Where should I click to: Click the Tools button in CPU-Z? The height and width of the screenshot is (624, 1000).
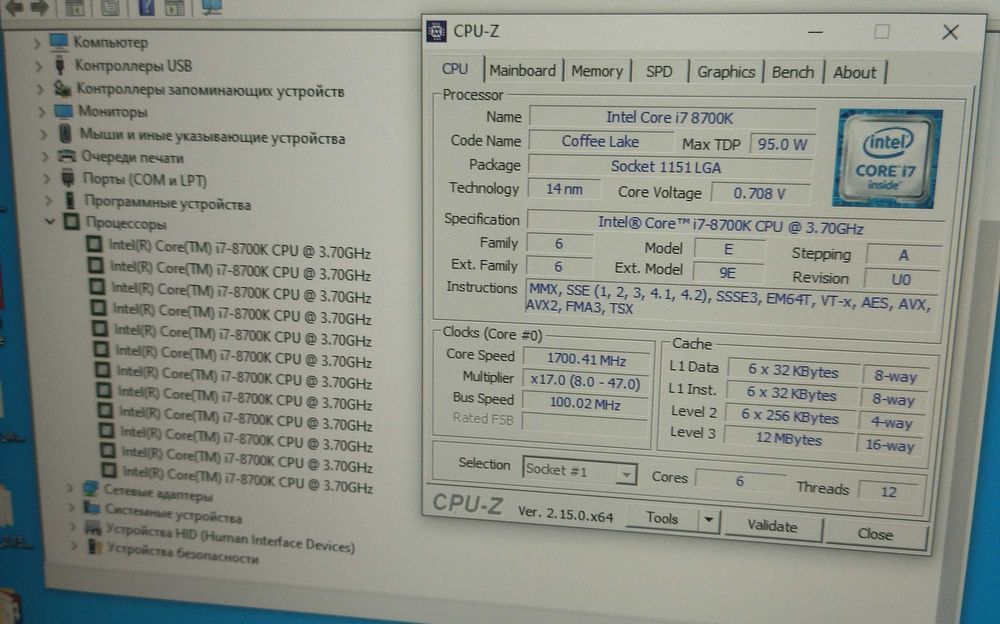[x=662, y=518]
